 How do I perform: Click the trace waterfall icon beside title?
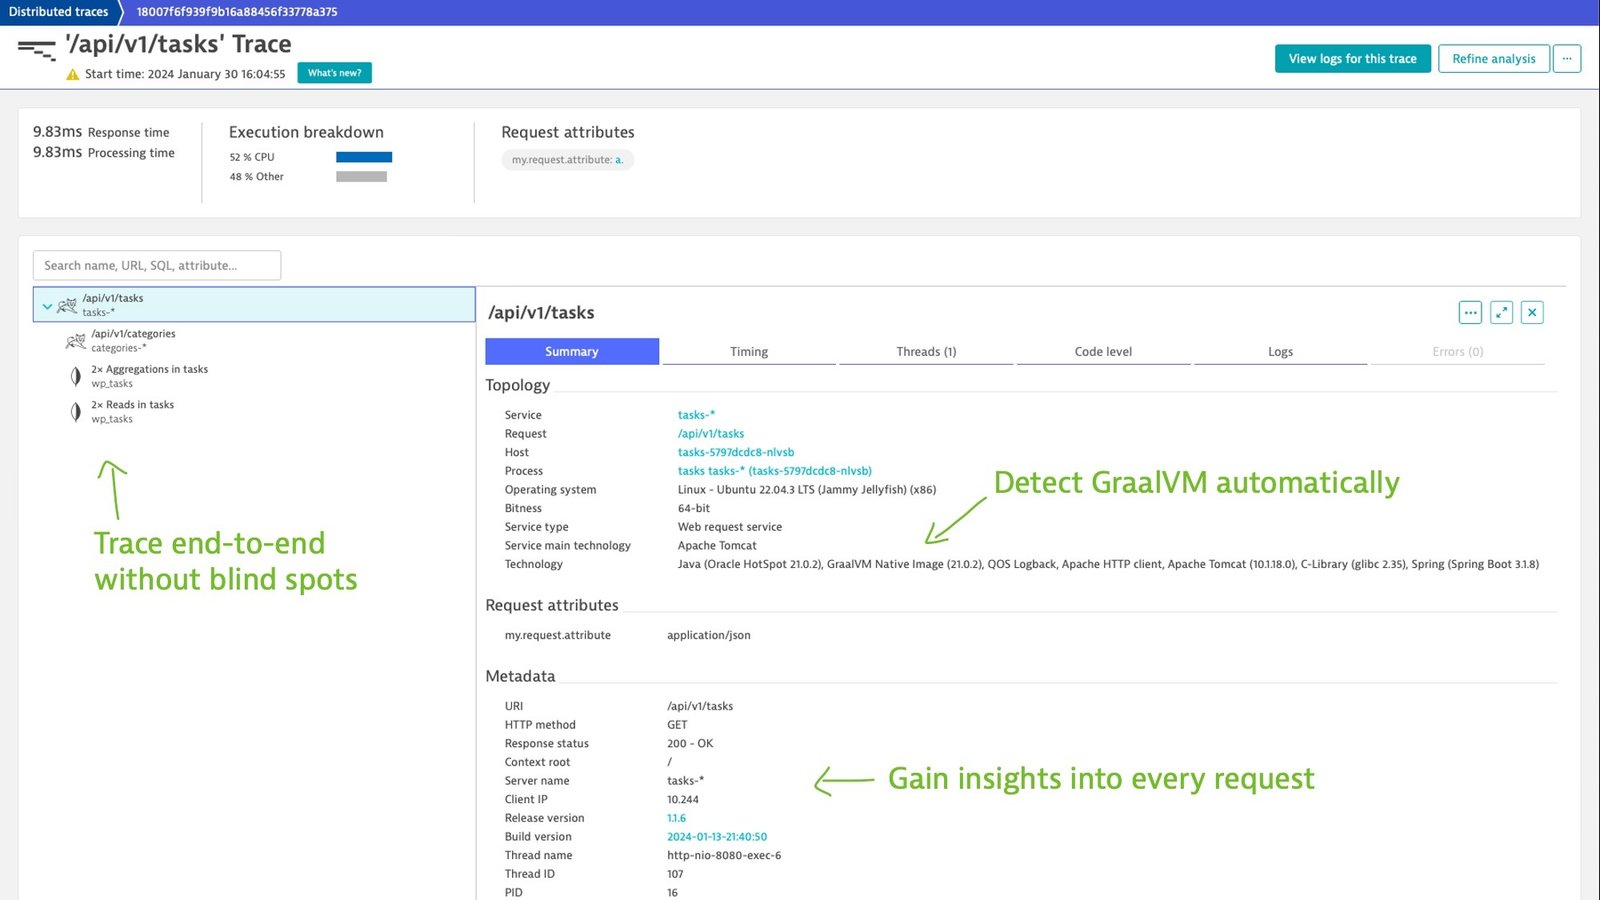37,49
